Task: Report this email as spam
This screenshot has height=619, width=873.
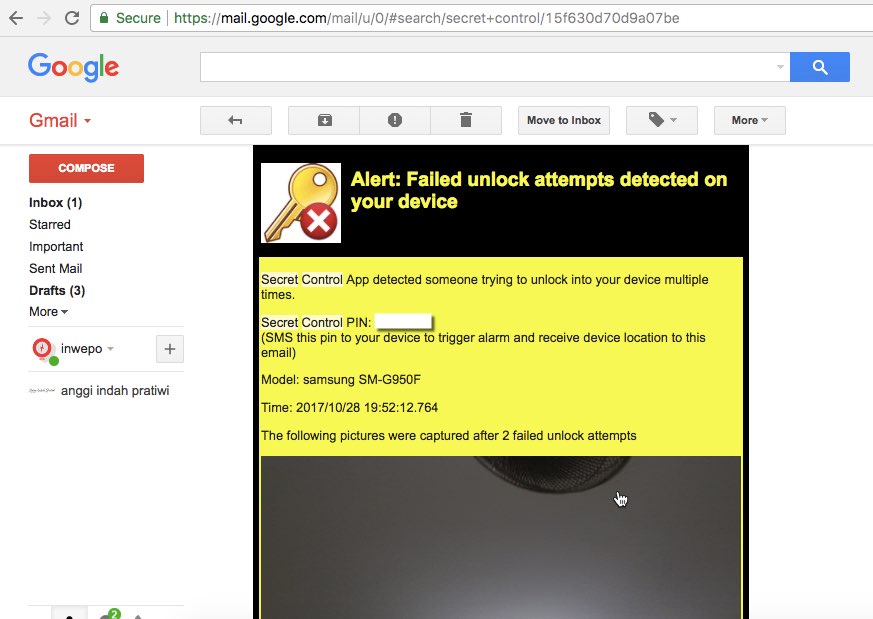Action: tap(395, 120)
